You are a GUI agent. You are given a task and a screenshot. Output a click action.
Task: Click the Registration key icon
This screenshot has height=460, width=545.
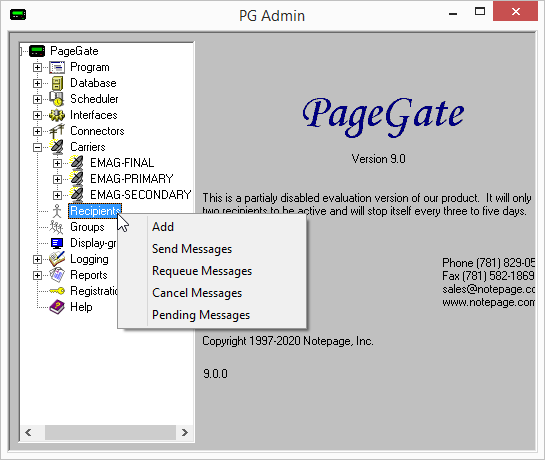pos(57,291)
